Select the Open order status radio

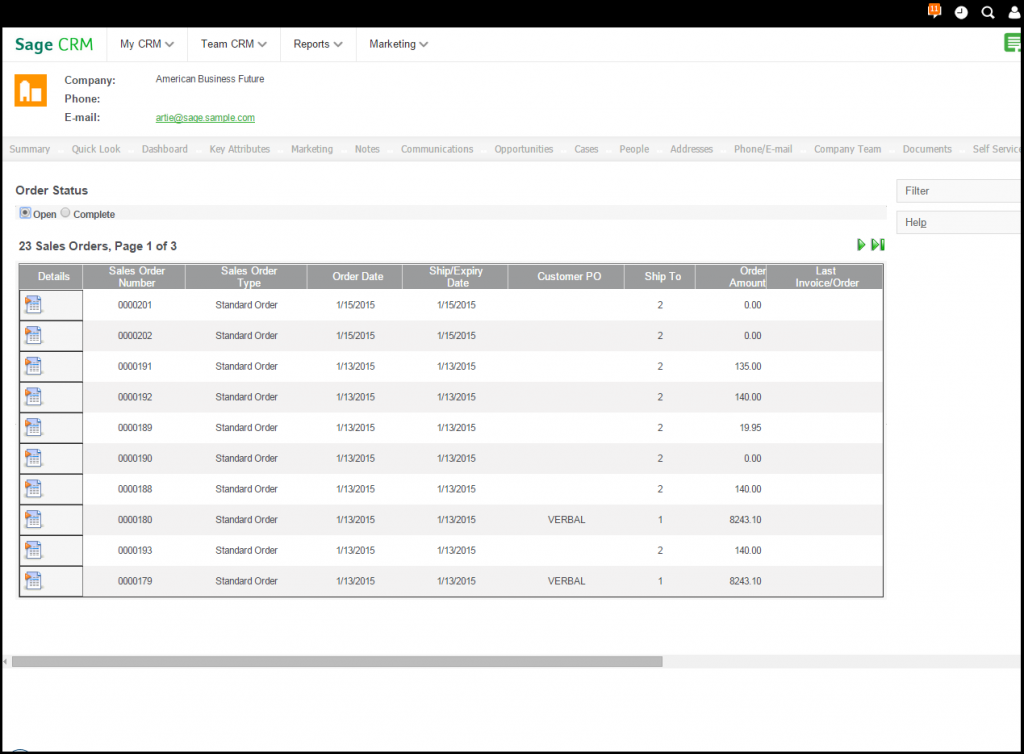tap(25, 213)
